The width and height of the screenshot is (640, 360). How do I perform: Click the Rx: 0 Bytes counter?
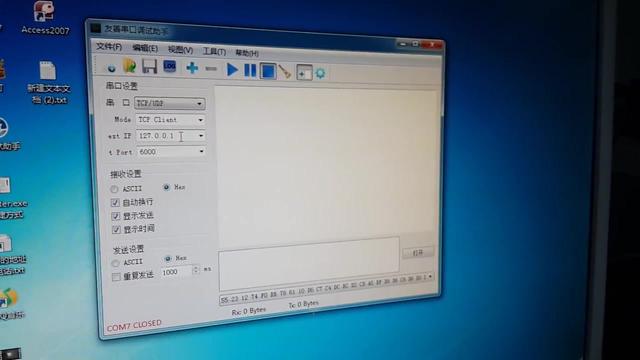pos(249,311)
